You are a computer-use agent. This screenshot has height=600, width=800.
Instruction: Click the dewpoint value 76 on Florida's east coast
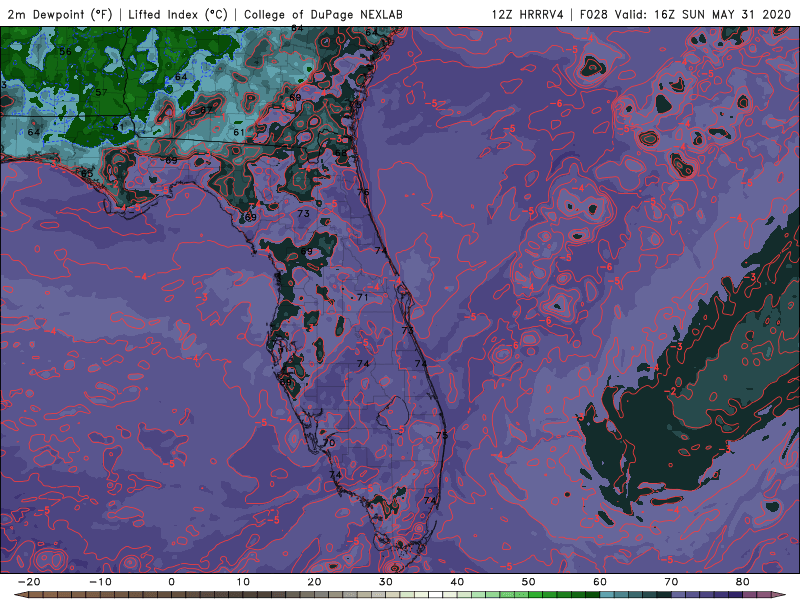tap(363, 192)
